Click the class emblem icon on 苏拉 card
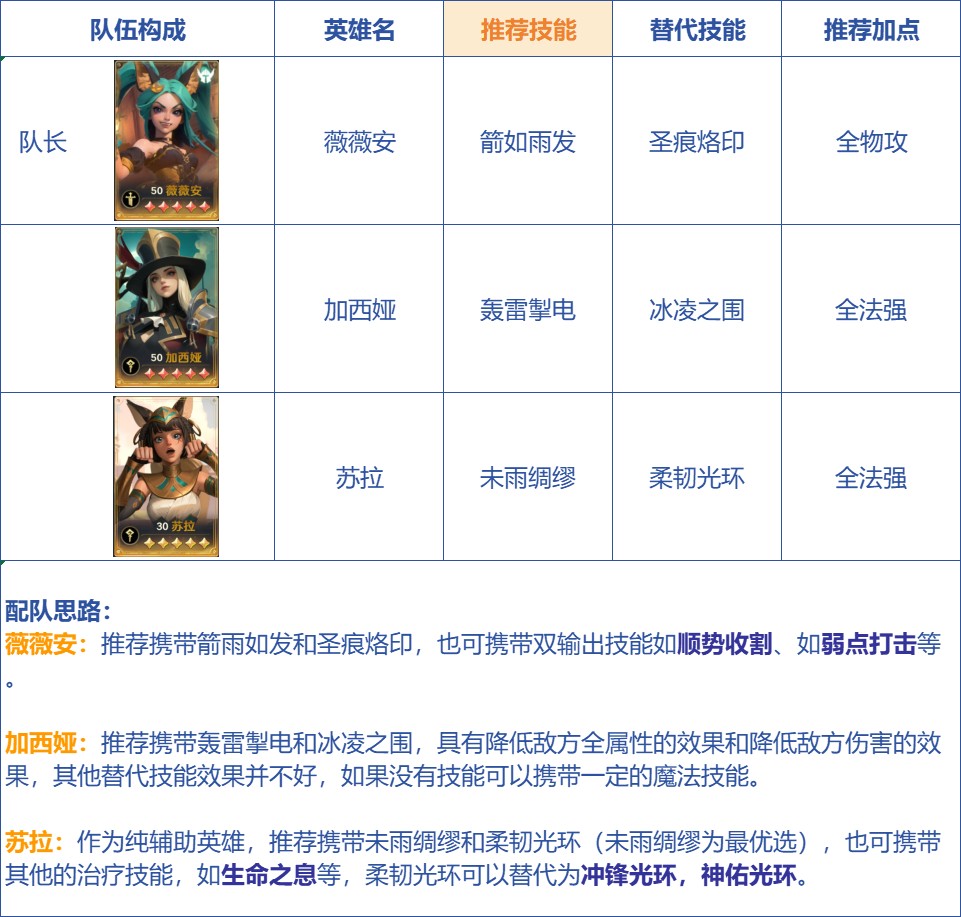This screenshot has width=961, height=917. (x=130, y=535)
